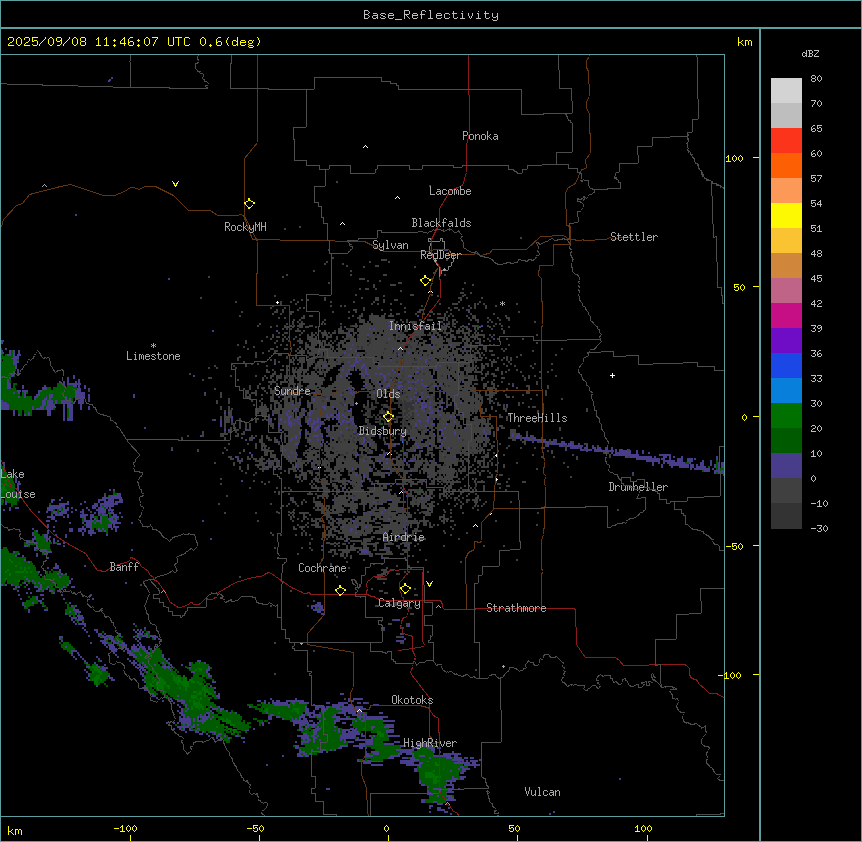The image size is (862, 842).
Task: Click the Blackfalds city label
Action: [x=441, y=223]
